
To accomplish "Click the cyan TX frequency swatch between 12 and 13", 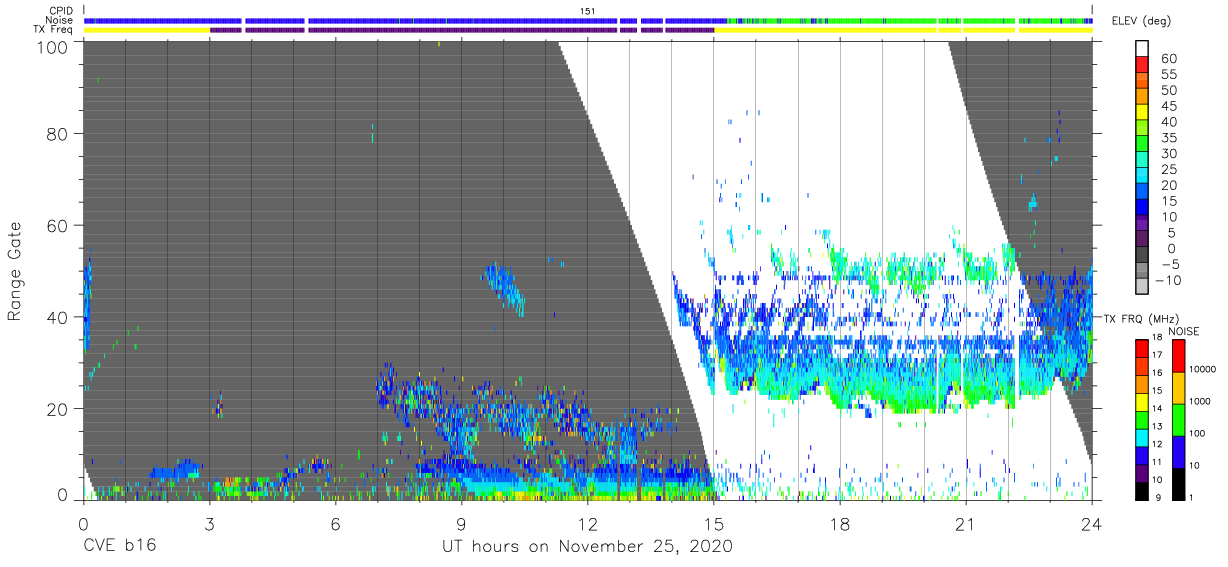I will click(x=1144, y=438).
